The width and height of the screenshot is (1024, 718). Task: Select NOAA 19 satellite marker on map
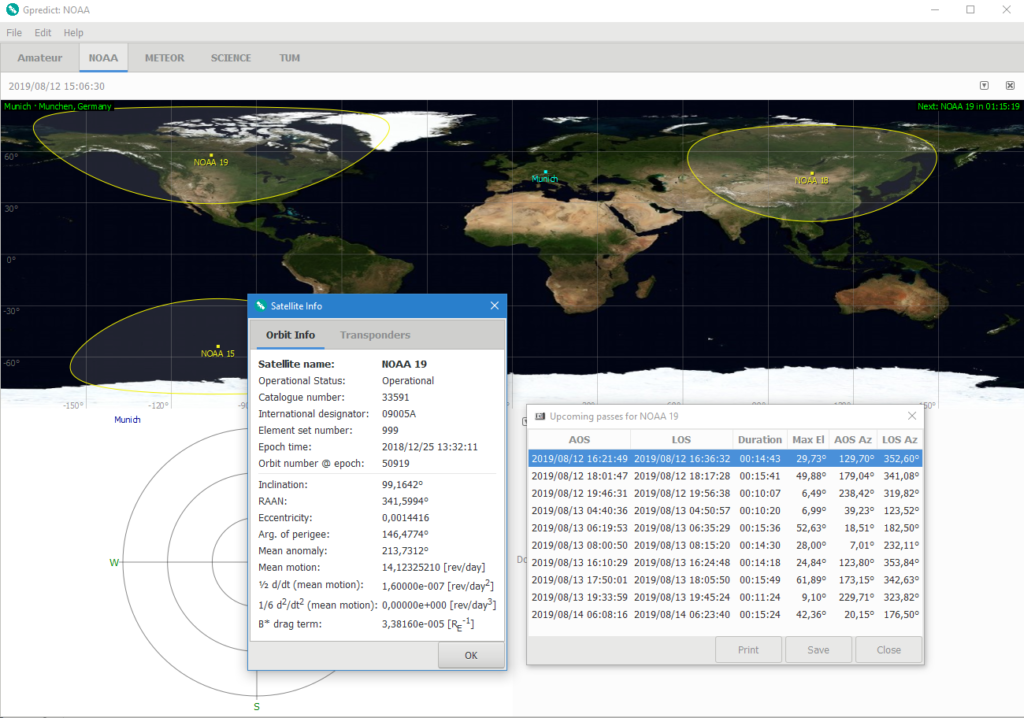point(211,155)
